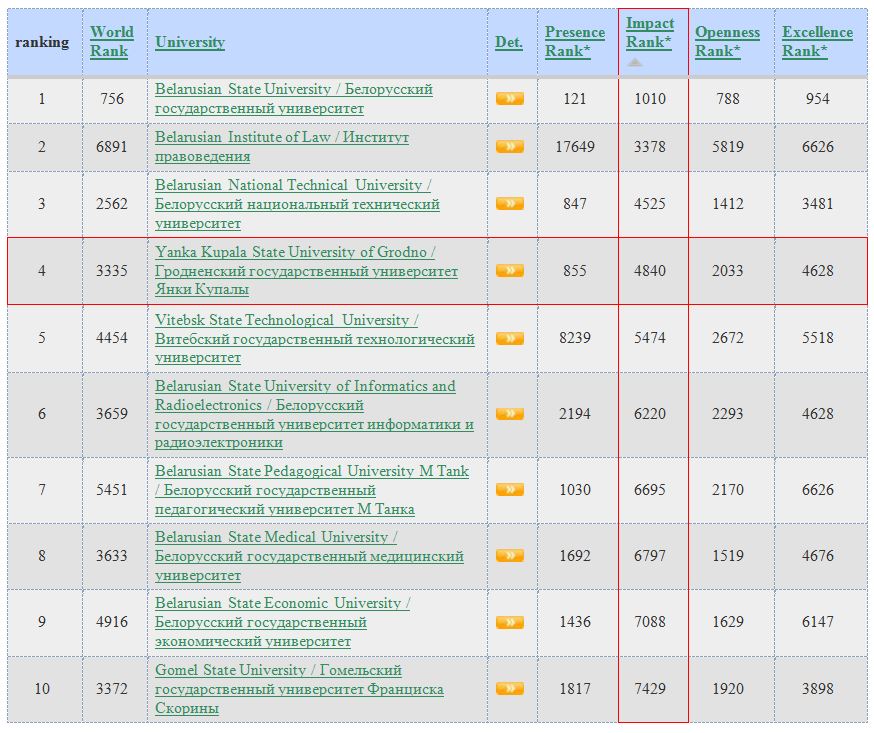Select world rank value 4916
Image resolution: width=874 pixels, height=733 pixels.
pyautogui.click(x=111, y=622)
